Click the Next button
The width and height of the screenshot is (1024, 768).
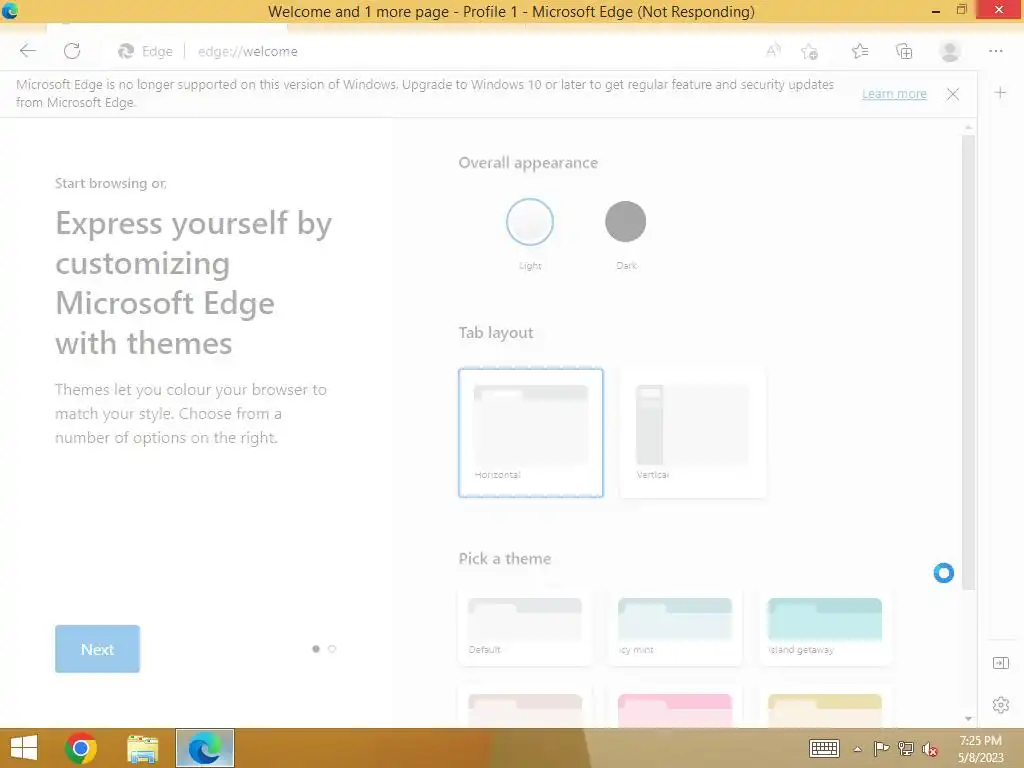(x=97, y=648)
